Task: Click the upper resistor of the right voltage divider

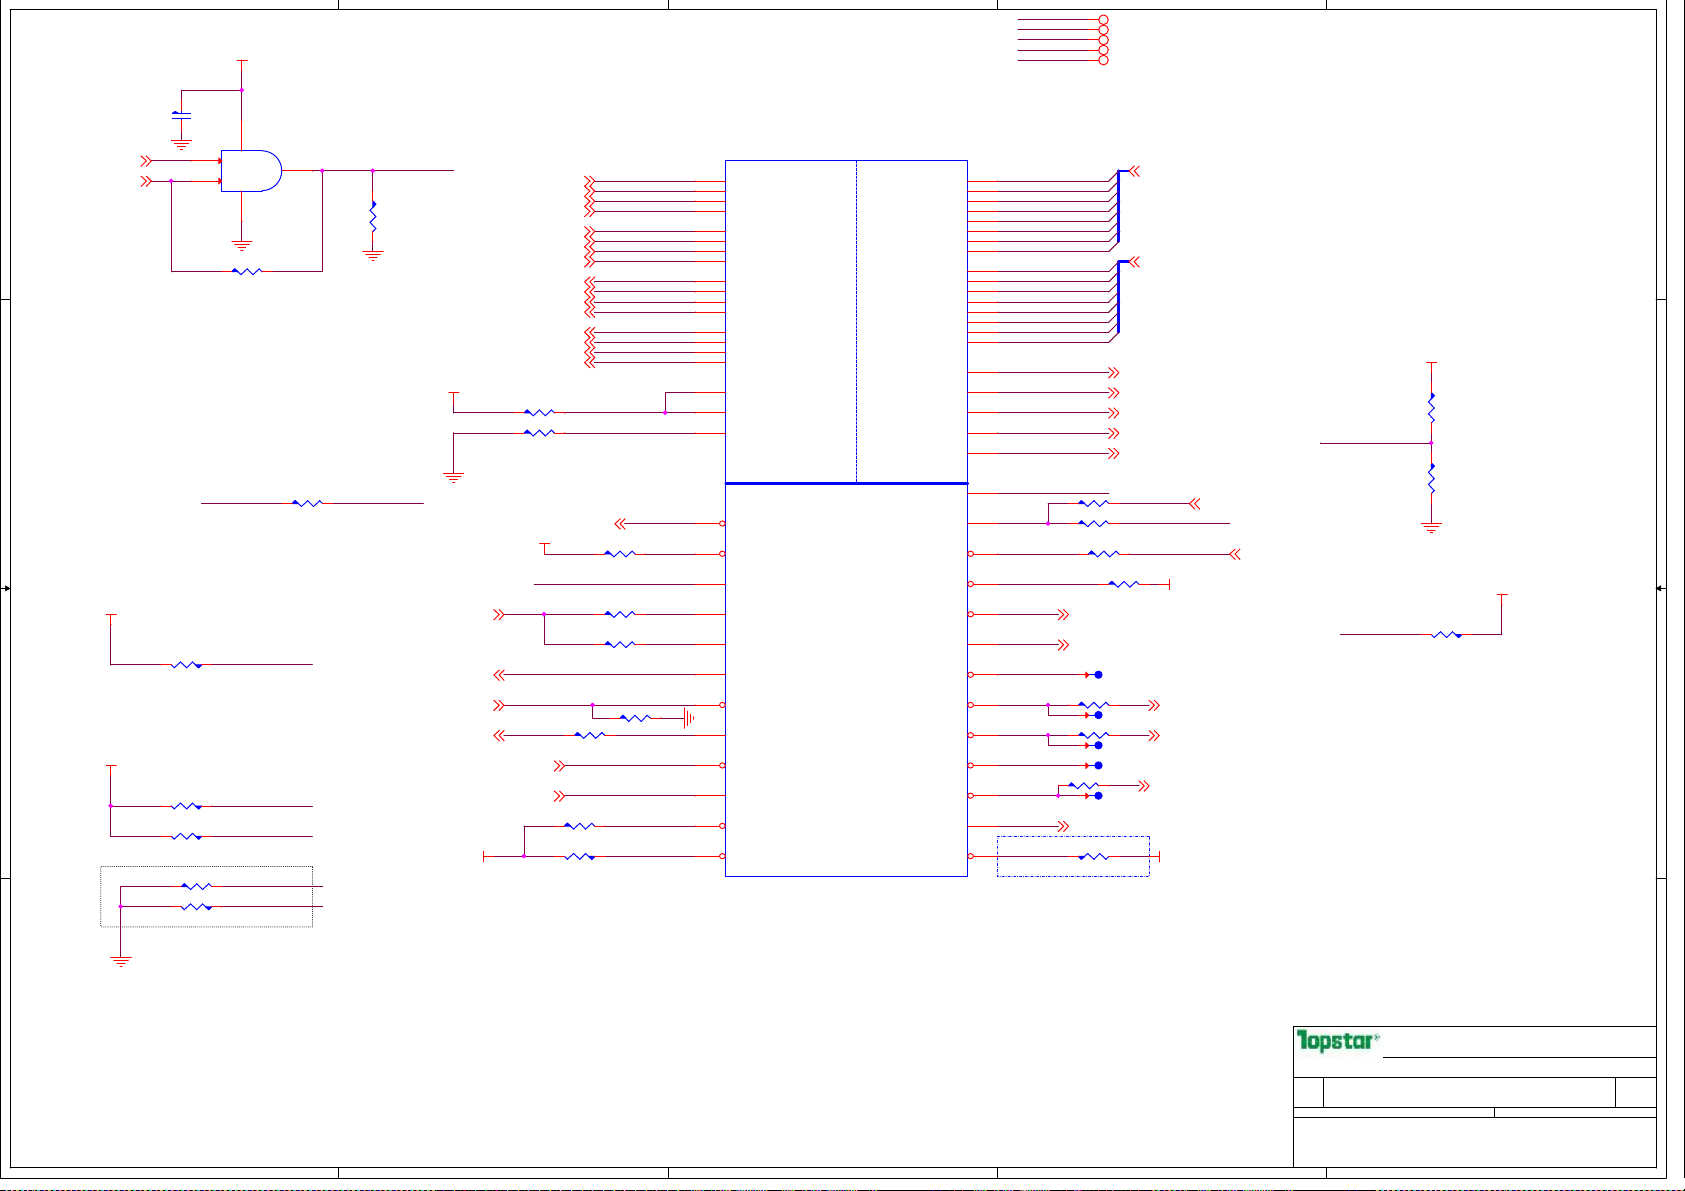Action: coord(1431,408)
